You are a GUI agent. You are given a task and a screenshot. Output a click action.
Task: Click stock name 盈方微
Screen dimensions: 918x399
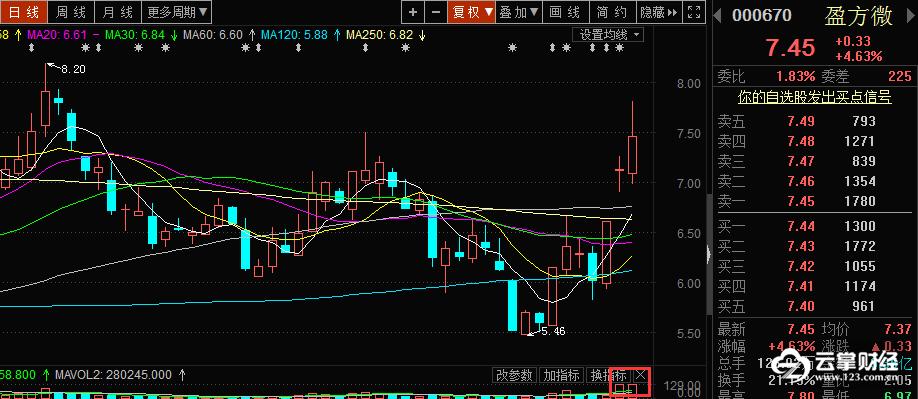pos(859,16)
